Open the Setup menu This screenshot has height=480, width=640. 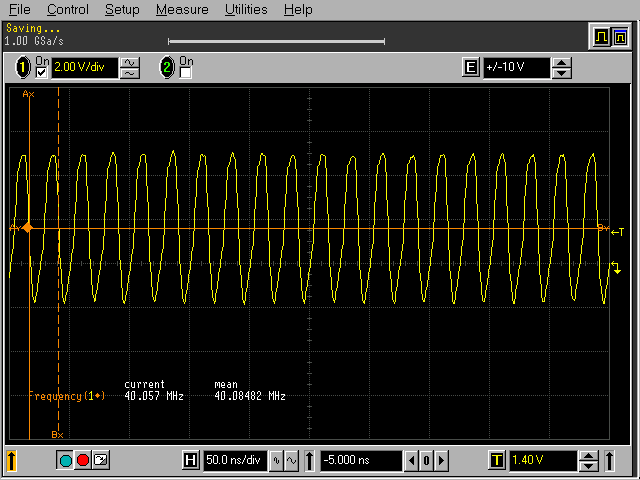122,9
